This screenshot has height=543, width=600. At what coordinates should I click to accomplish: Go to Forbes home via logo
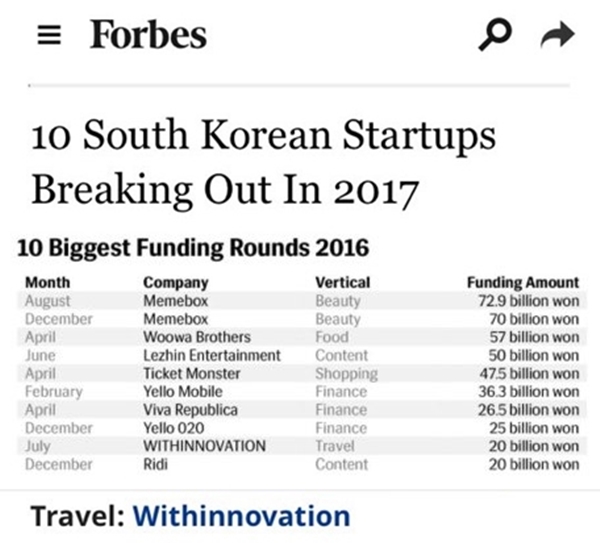(x=148, y=34)
